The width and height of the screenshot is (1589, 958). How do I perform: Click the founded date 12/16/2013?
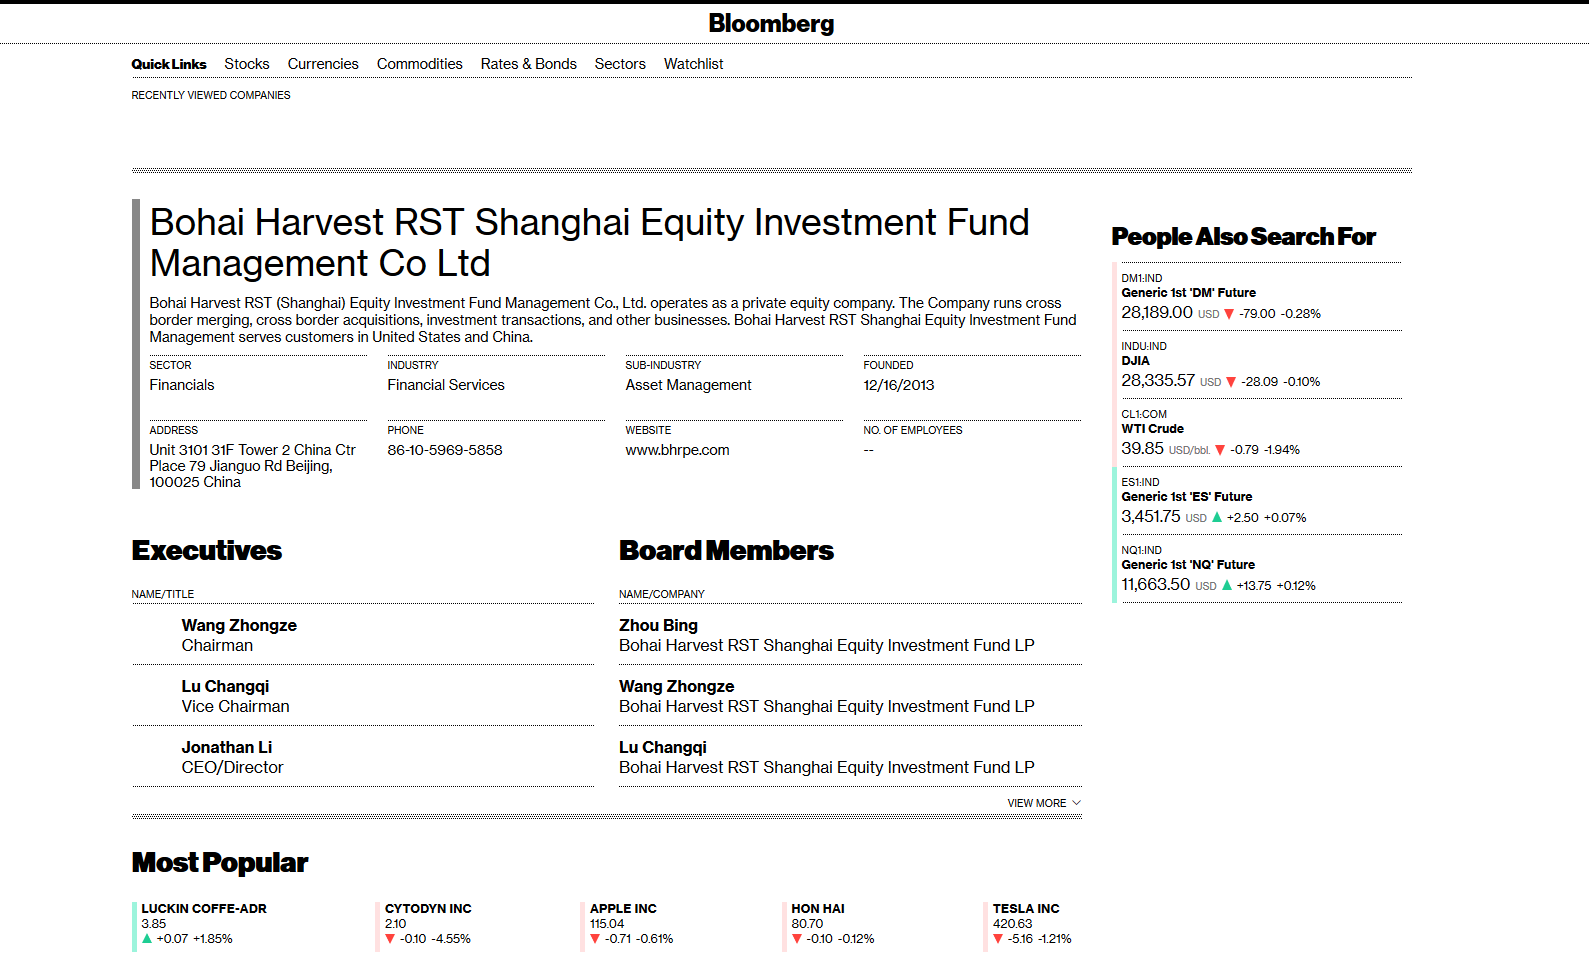899,385
